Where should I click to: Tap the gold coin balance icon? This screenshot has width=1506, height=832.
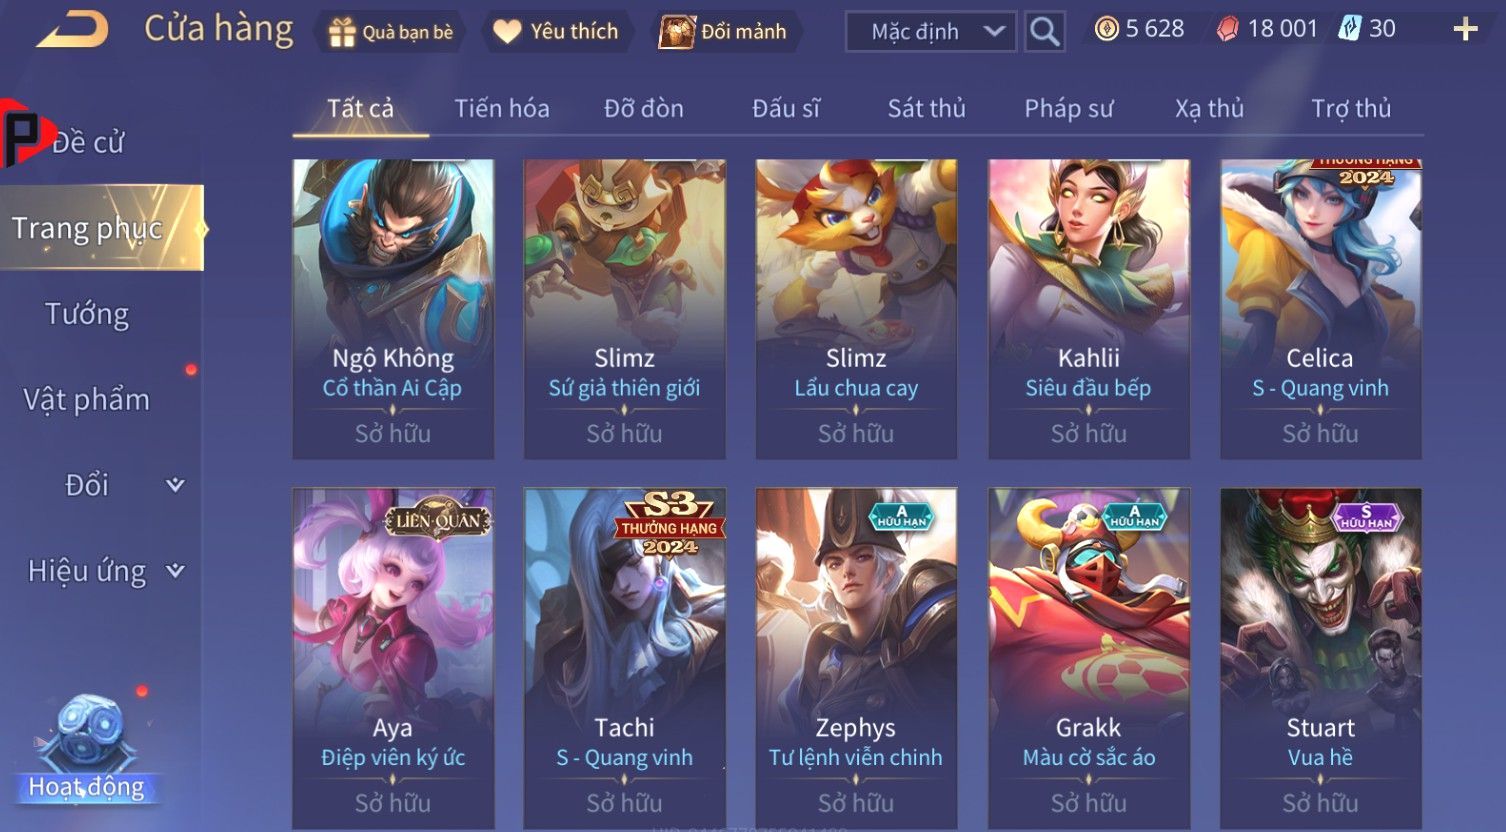(x=1106, y=29)
